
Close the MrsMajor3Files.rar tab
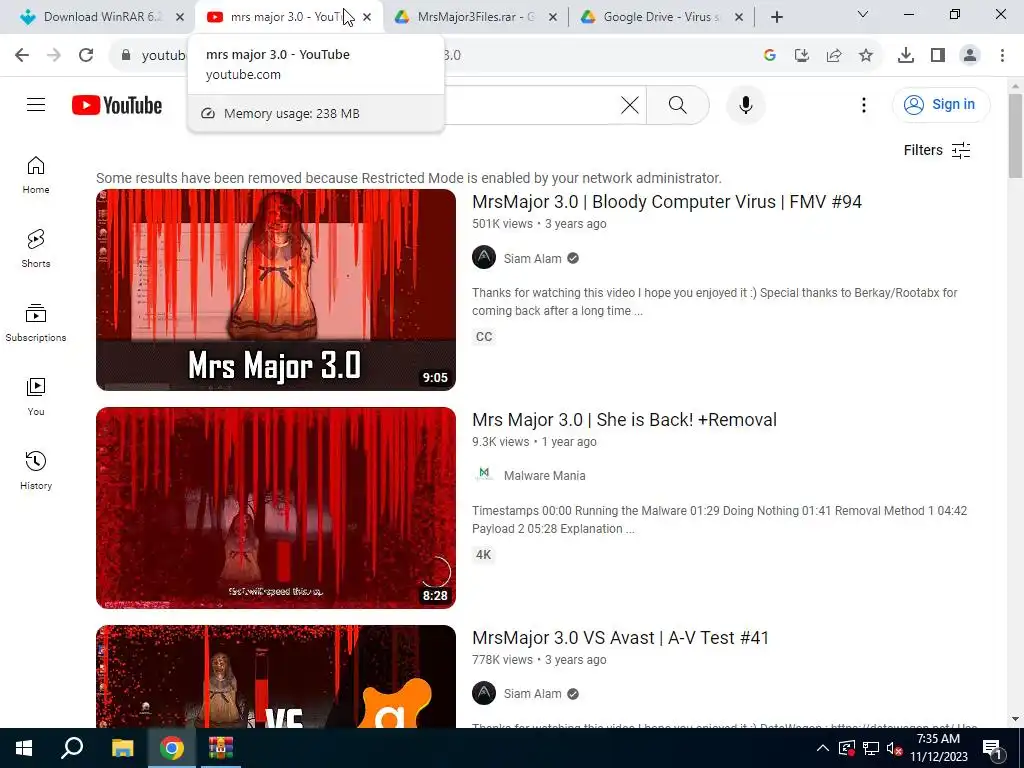(x=553, y=18)
